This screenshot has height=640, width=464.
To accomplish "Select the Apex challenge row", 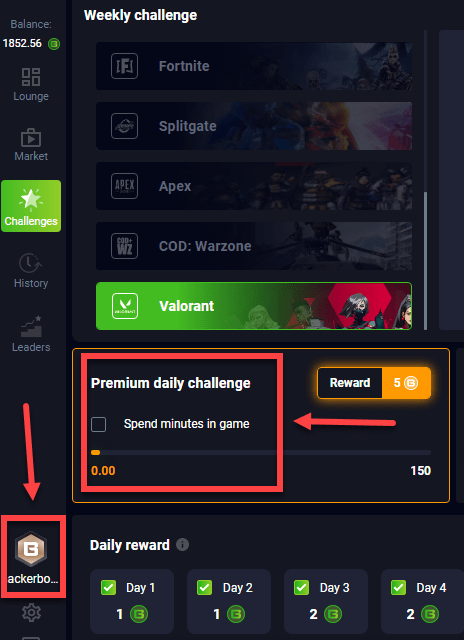I will pyautogui.click(x=254, y=186).
